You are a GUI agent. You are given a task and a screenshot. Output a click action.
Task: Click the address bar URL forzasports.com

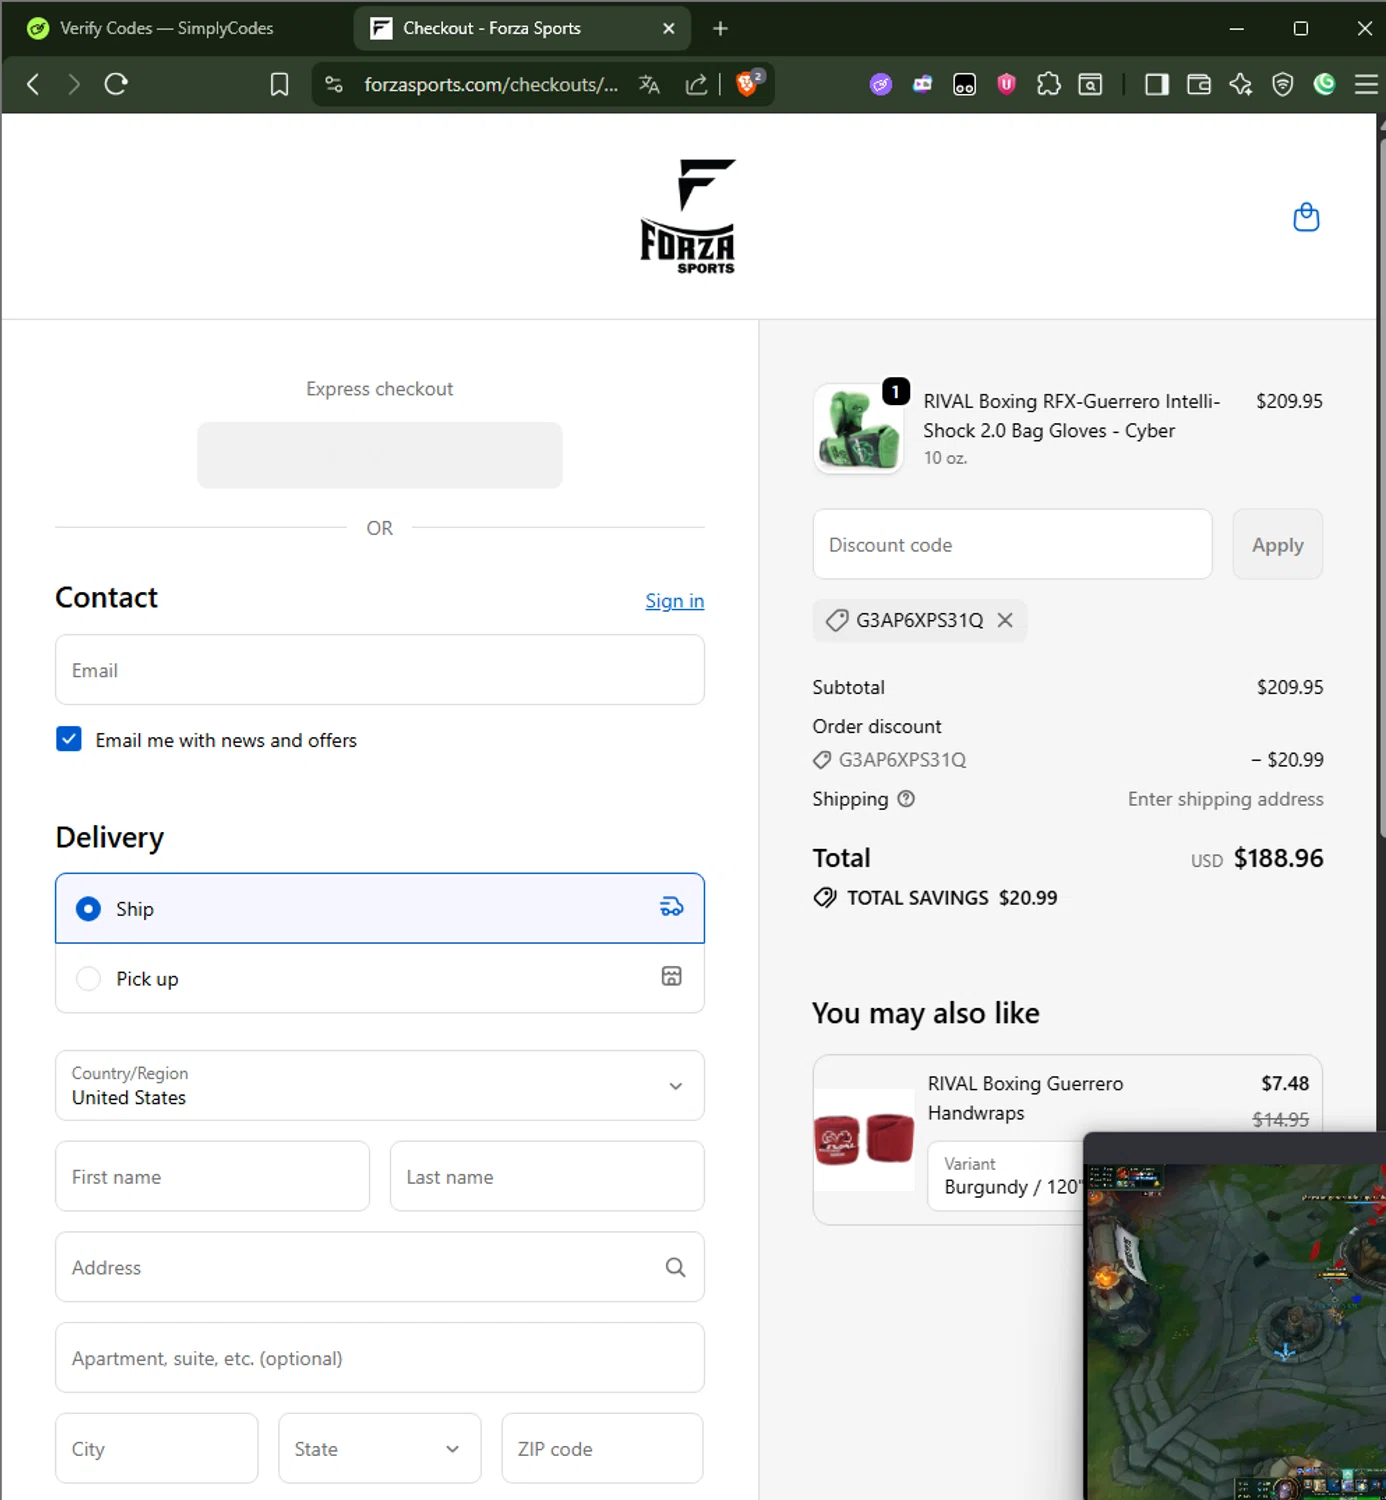click(x=491, y=85)
